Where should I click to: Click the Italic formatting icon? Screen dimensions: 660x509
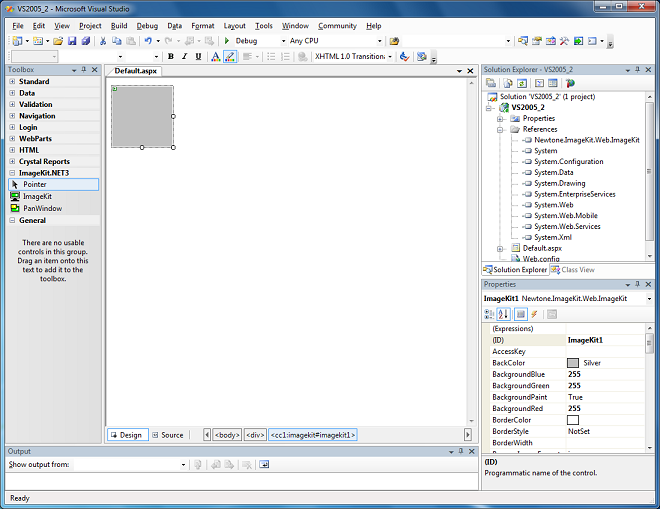click(x=184, y=56)
